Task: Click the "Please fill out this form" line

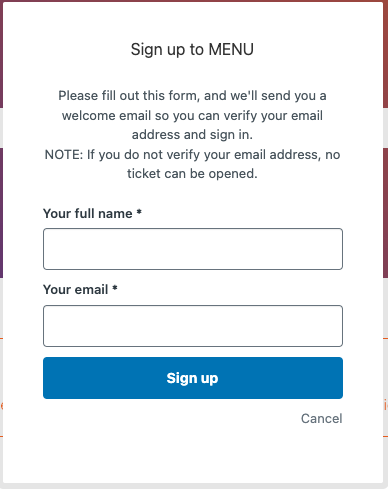Action: tap(192, 96)
